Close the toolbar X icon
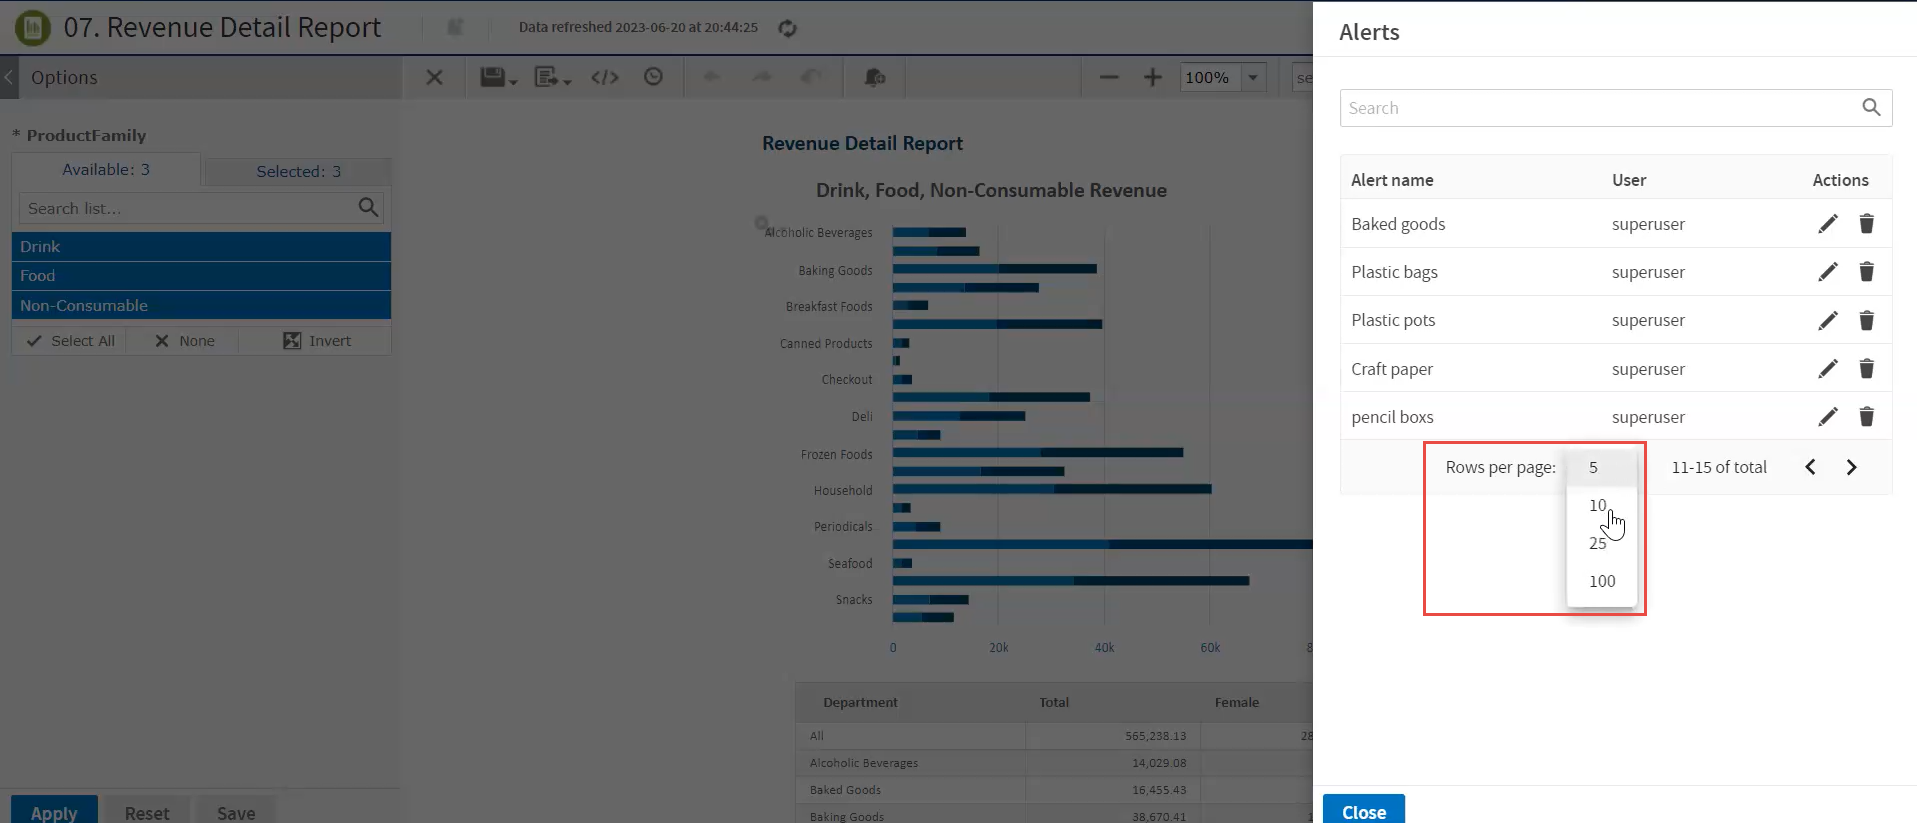 click(434, 77)
